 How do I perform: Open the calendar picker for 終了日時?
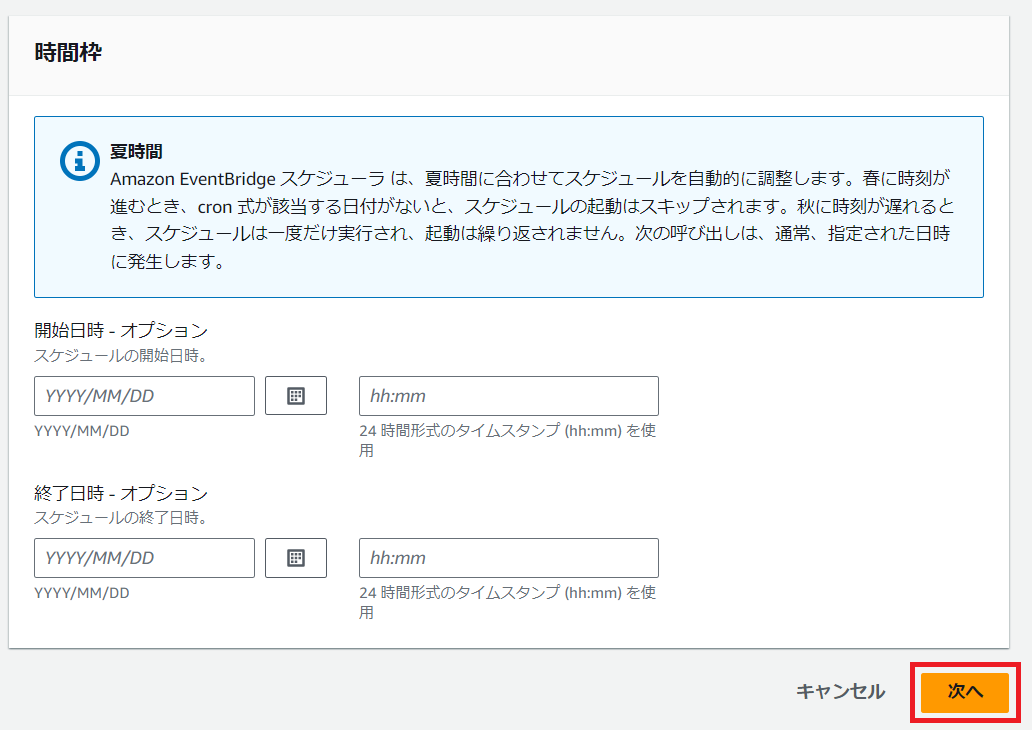[x=296, y=558]
